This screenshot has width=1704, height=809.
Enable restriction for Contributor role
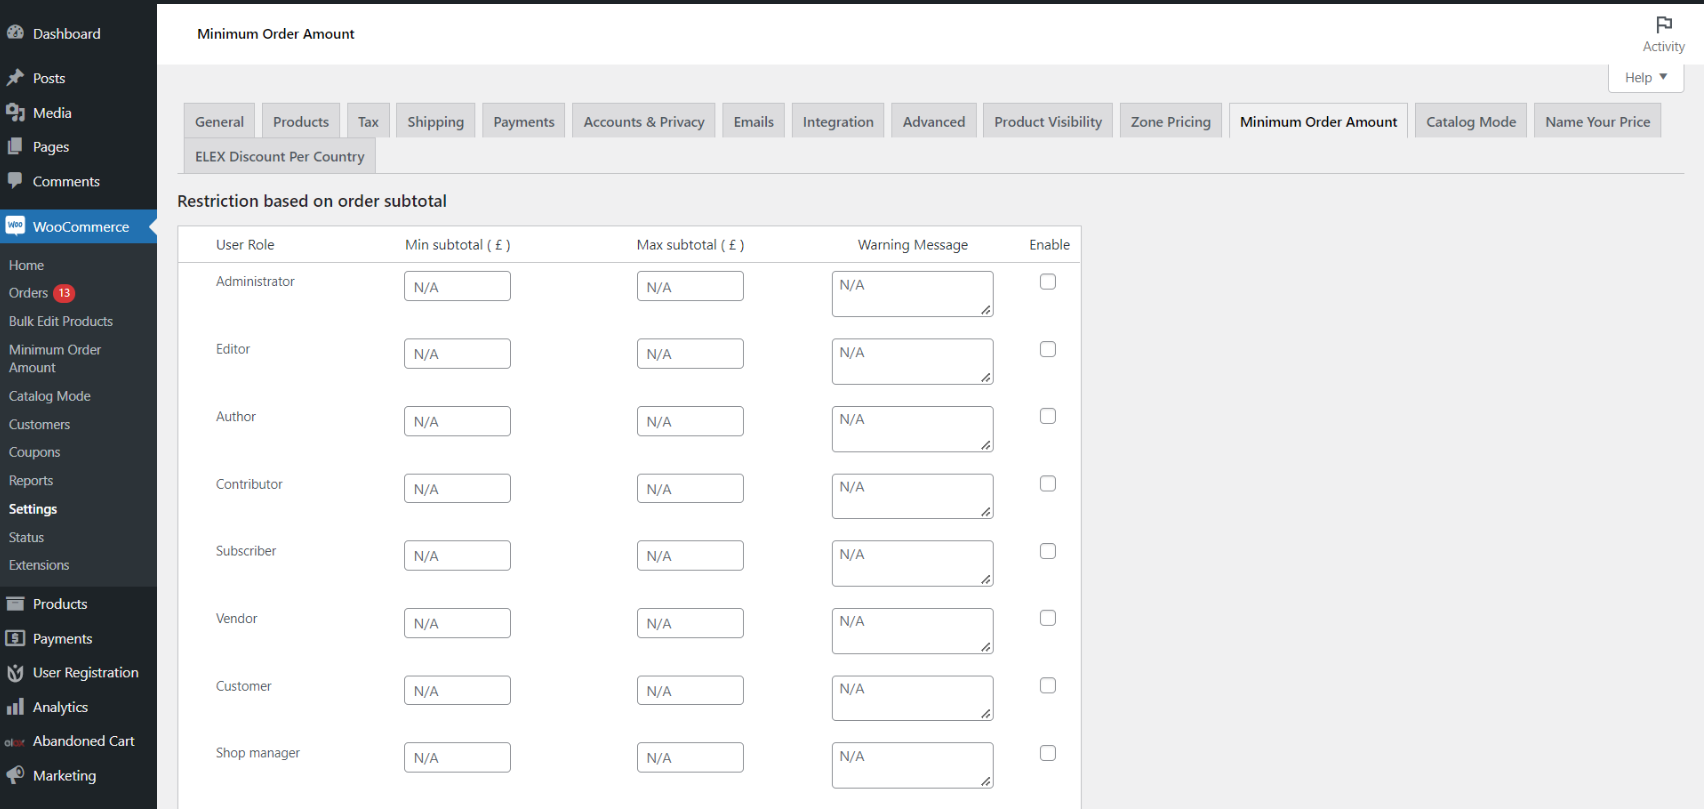[1048, 484]
